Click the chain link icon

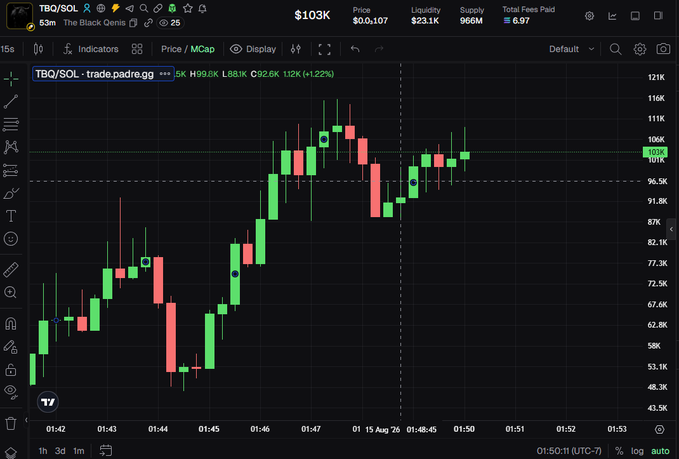(148, 23)
